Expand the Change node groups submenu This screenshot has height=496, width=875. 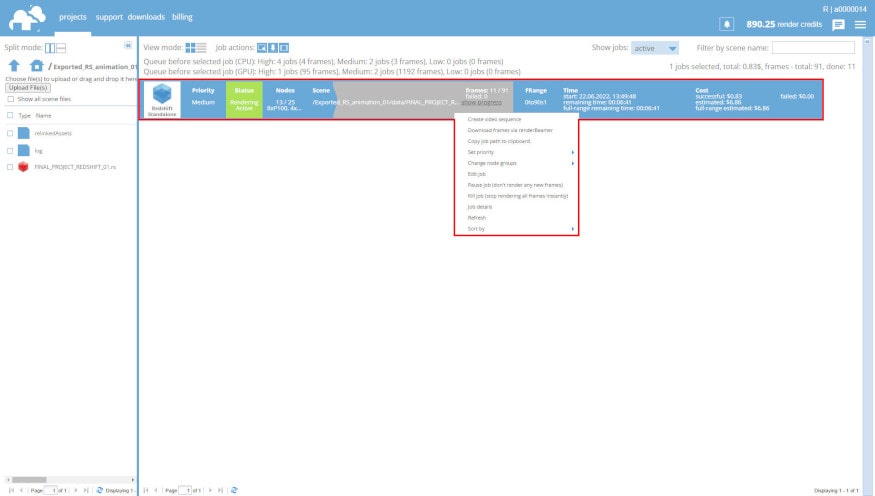click(517, 163)
